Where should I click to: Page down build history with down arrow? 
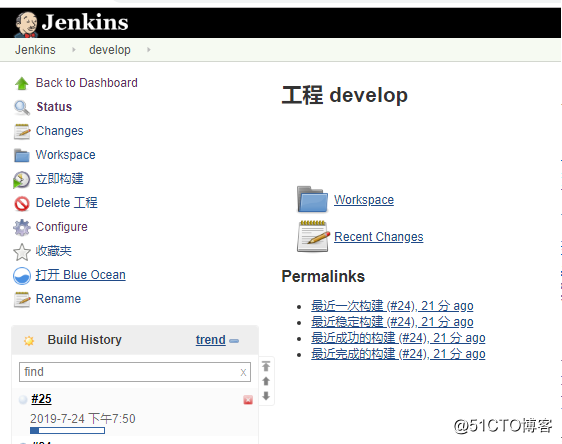point(266,396)
